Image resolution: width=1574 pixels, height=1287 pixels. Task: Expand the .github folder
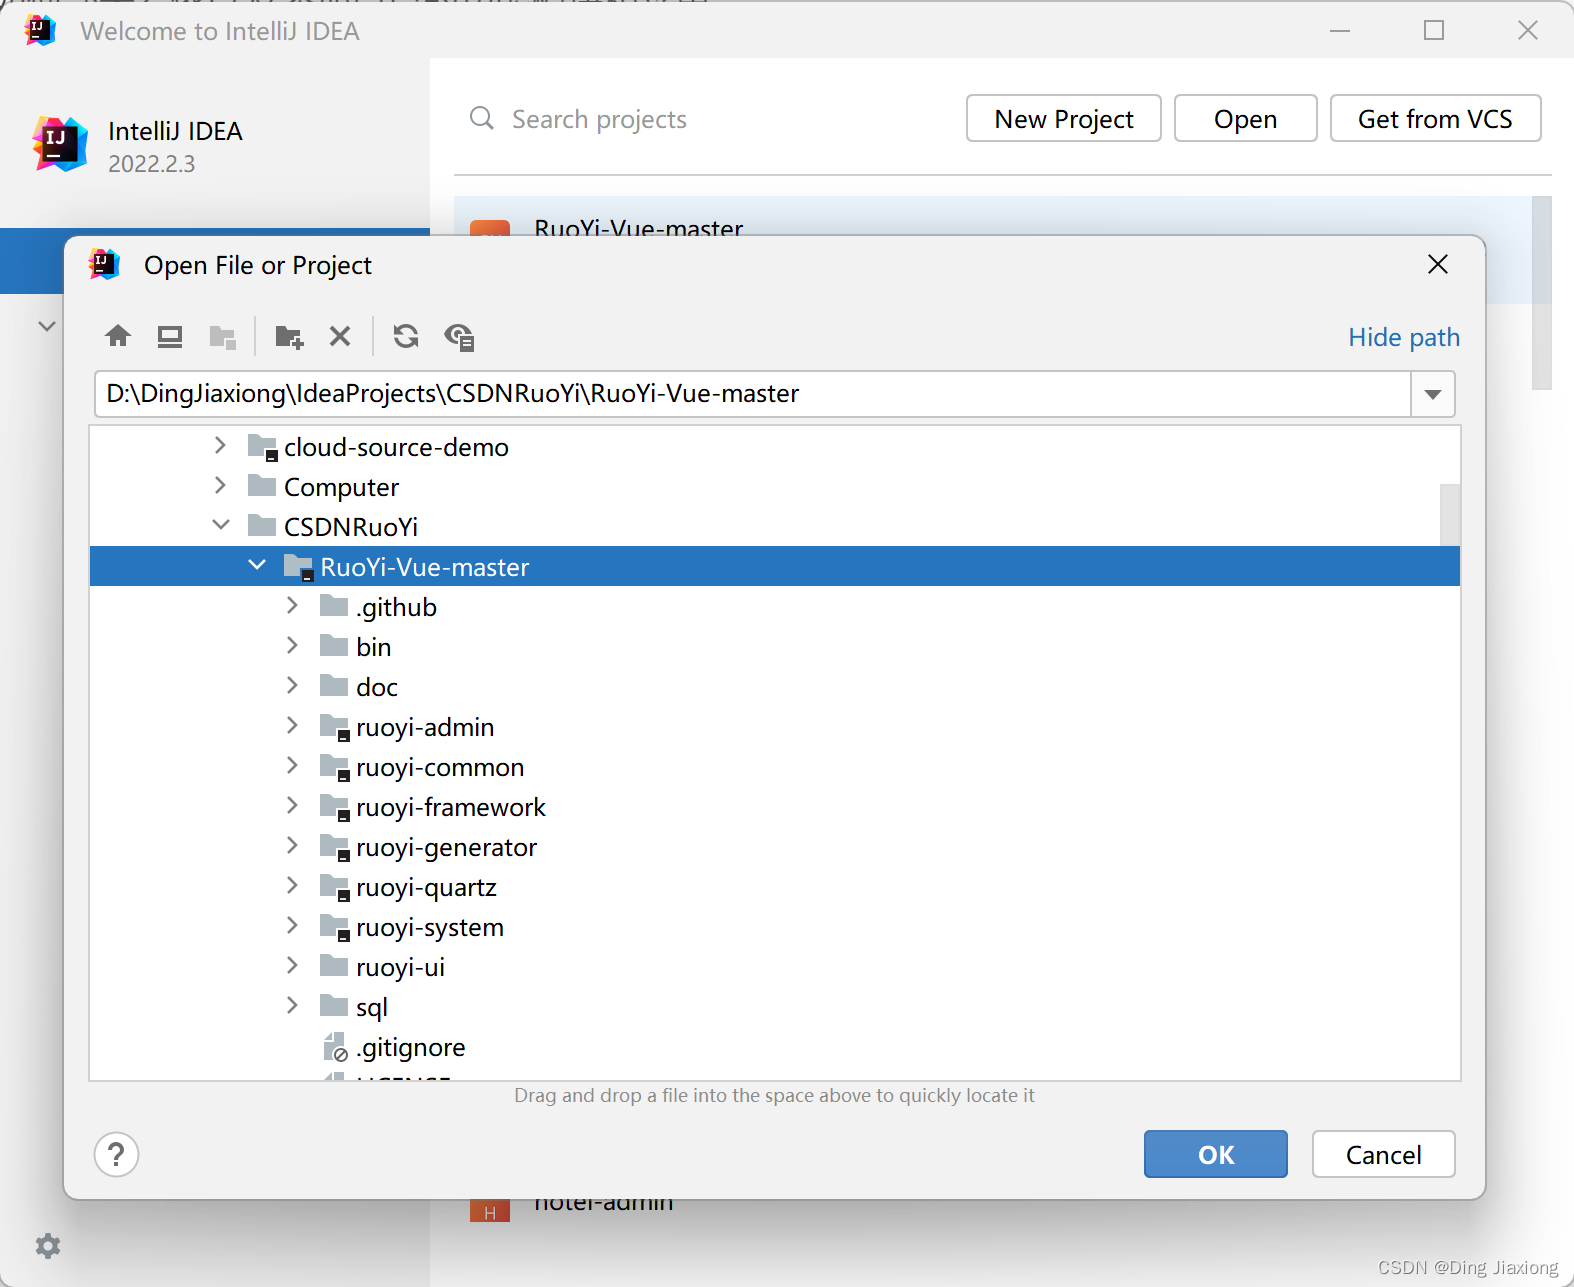click(x=292, y=606)
